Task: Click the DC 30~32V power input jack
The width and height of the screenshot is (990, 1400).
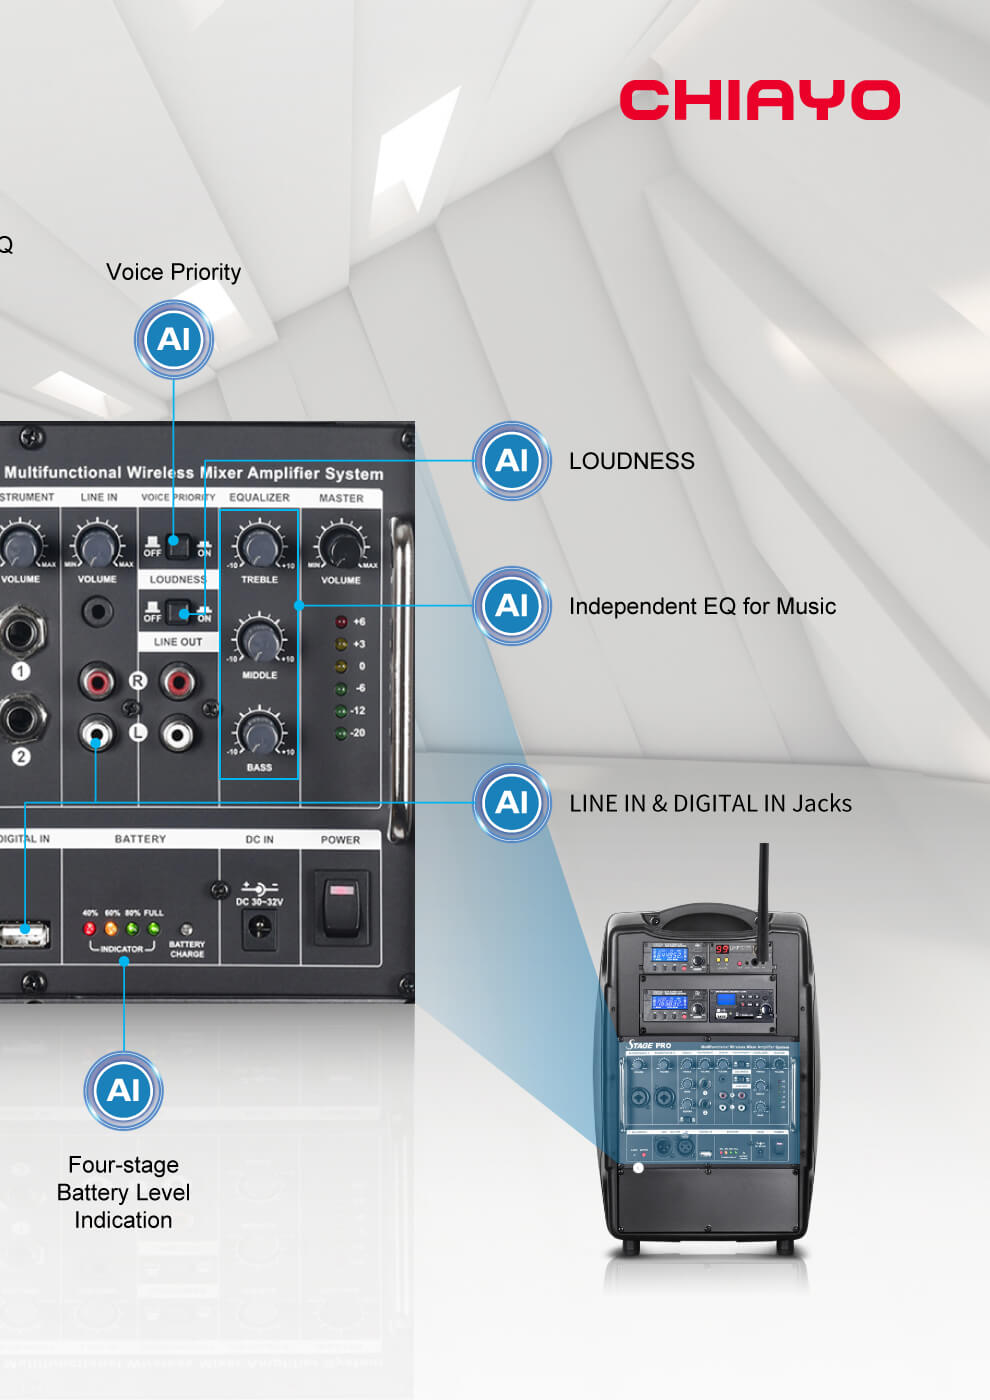Action: pyautogui.click(x=259, y=928)
